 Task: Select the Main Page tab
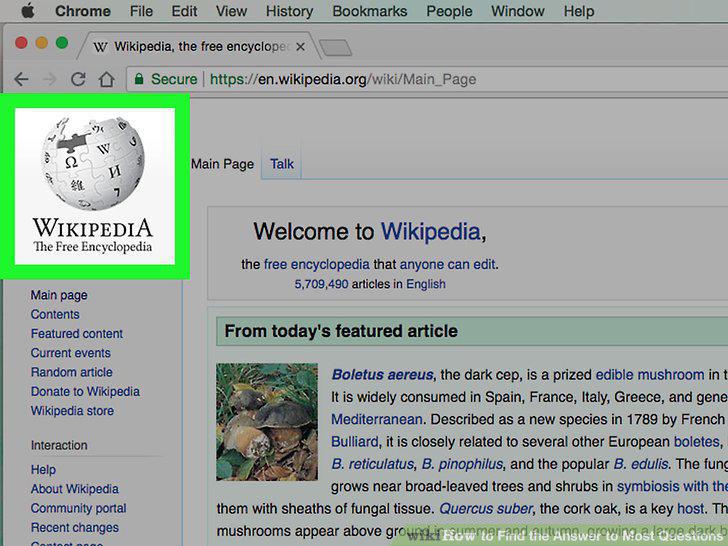[222, 164]
